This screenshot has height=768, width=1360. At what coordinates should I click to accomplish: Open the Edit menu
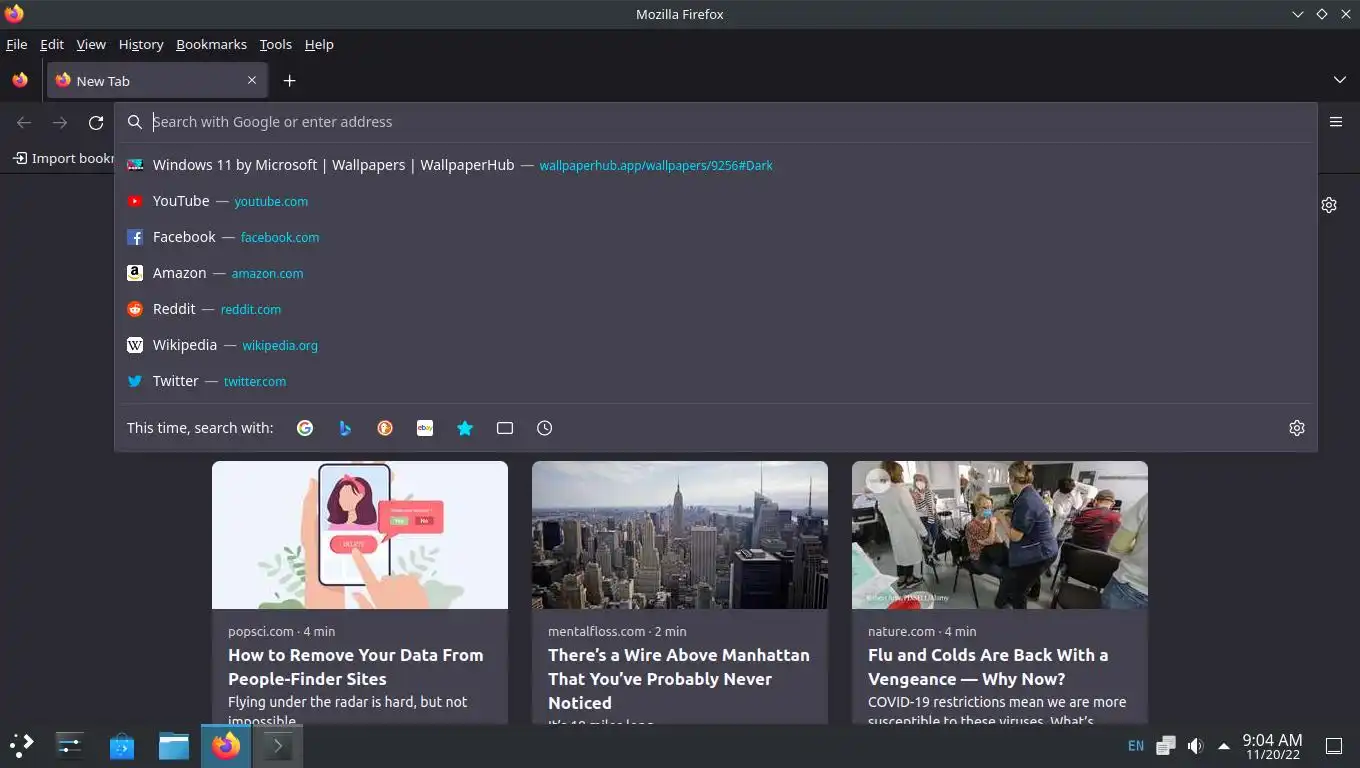click(x=52, y=44)
